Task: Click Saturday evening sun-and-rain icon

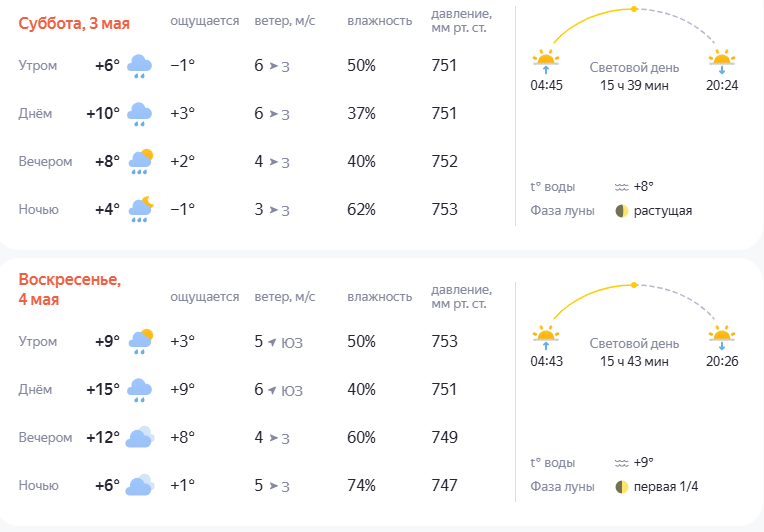Action: point(139,162)
